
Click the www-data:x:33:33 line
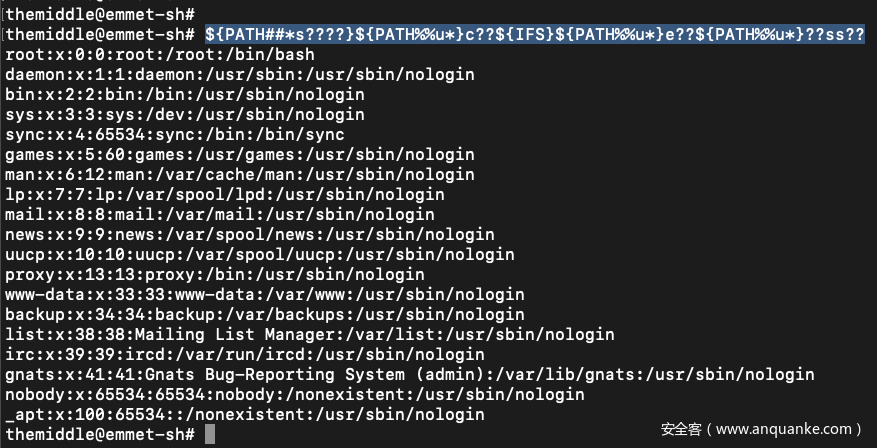pos(264,294)
